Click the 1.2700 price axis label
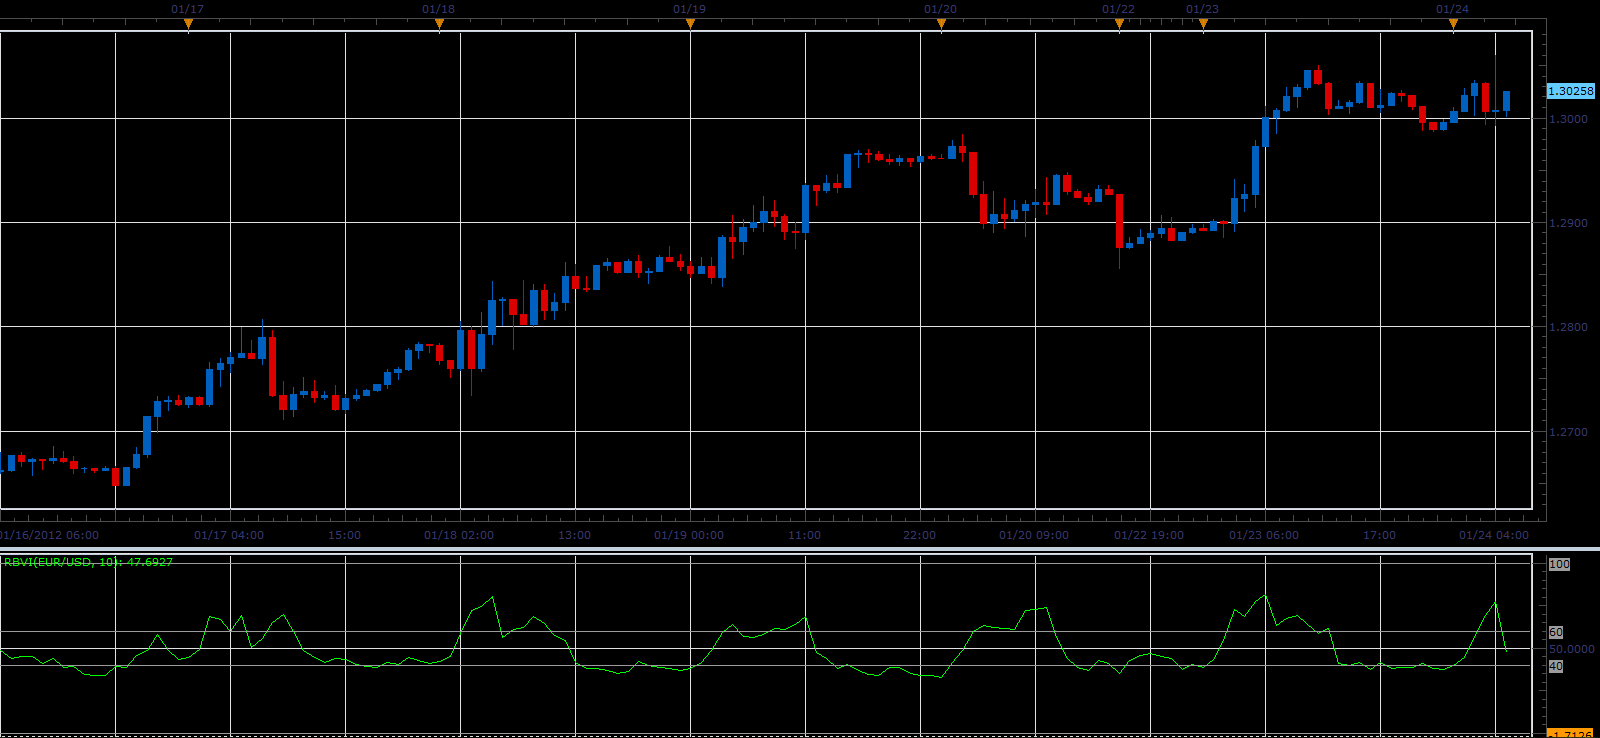This screenshot has width=1600, height=738. (1568, 432)
